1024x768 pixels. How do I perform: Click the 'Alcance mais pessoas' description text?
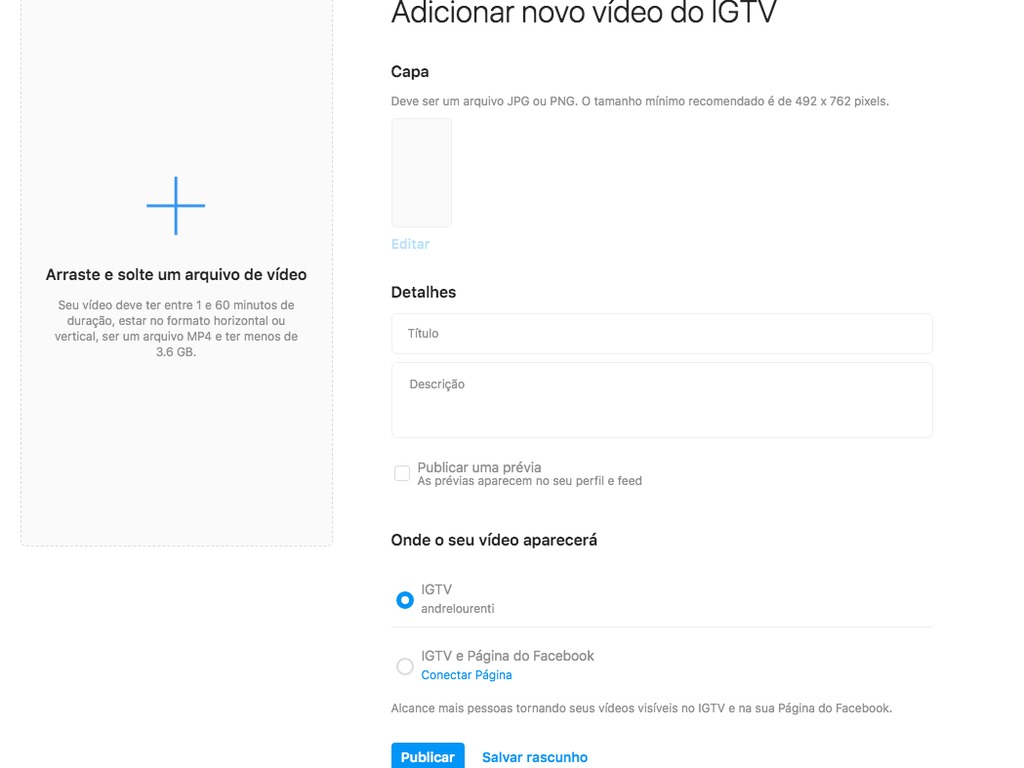641,708
